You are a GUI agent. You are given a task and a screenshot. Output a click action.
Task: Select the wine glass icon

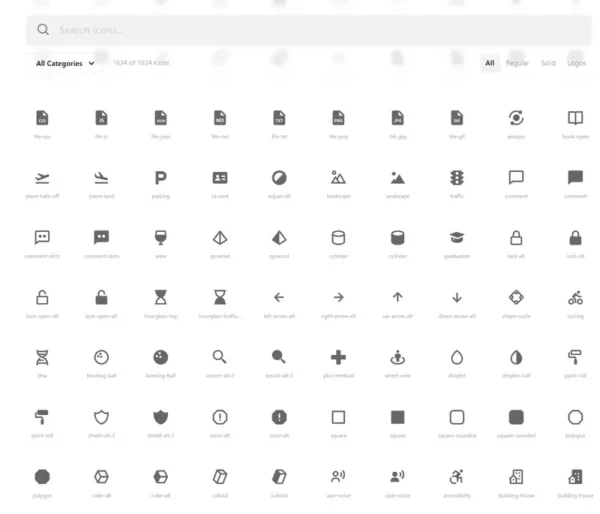click(161, 238)
